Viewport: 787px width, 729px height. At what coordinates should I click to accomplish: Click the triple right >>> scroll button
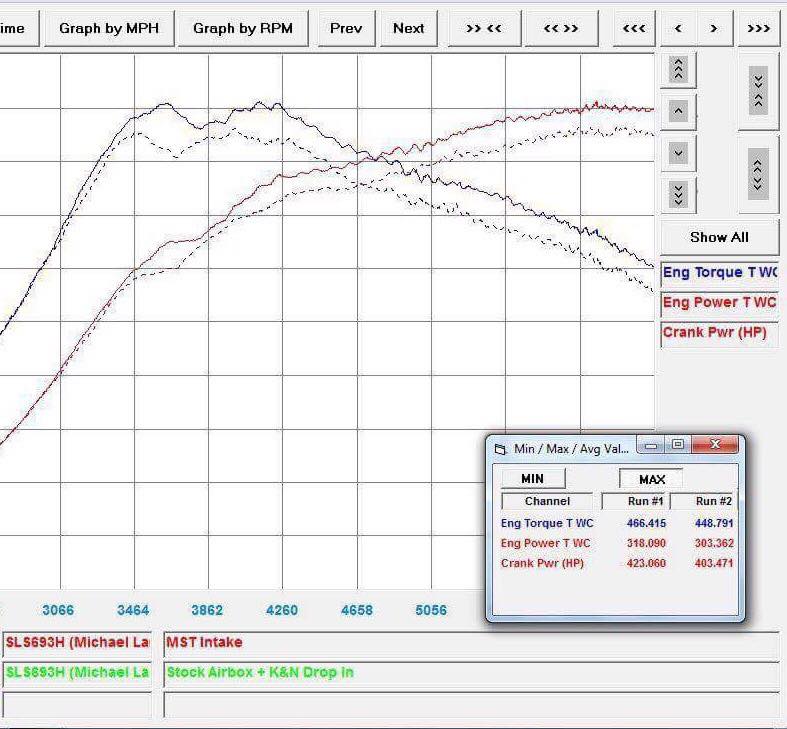click(x=758, y=29)
